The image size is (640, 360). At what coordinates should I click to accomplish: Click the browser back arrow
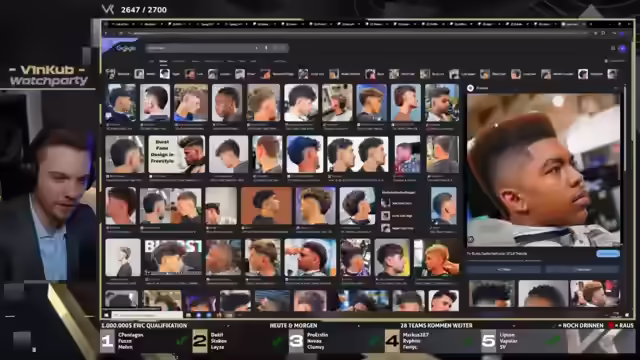(x=106, y=33)
